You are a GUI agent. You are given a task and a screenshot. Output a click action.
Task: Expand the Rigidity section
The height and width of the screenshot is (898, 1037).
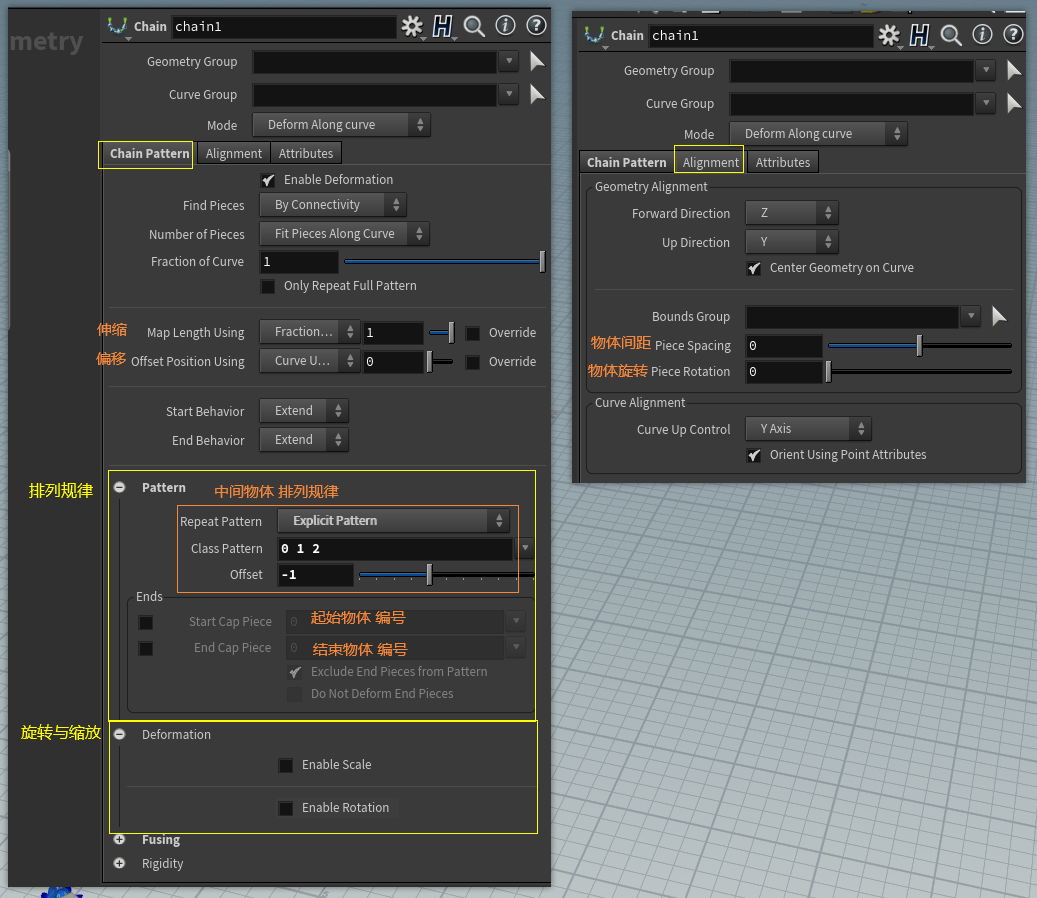point(120,863)
